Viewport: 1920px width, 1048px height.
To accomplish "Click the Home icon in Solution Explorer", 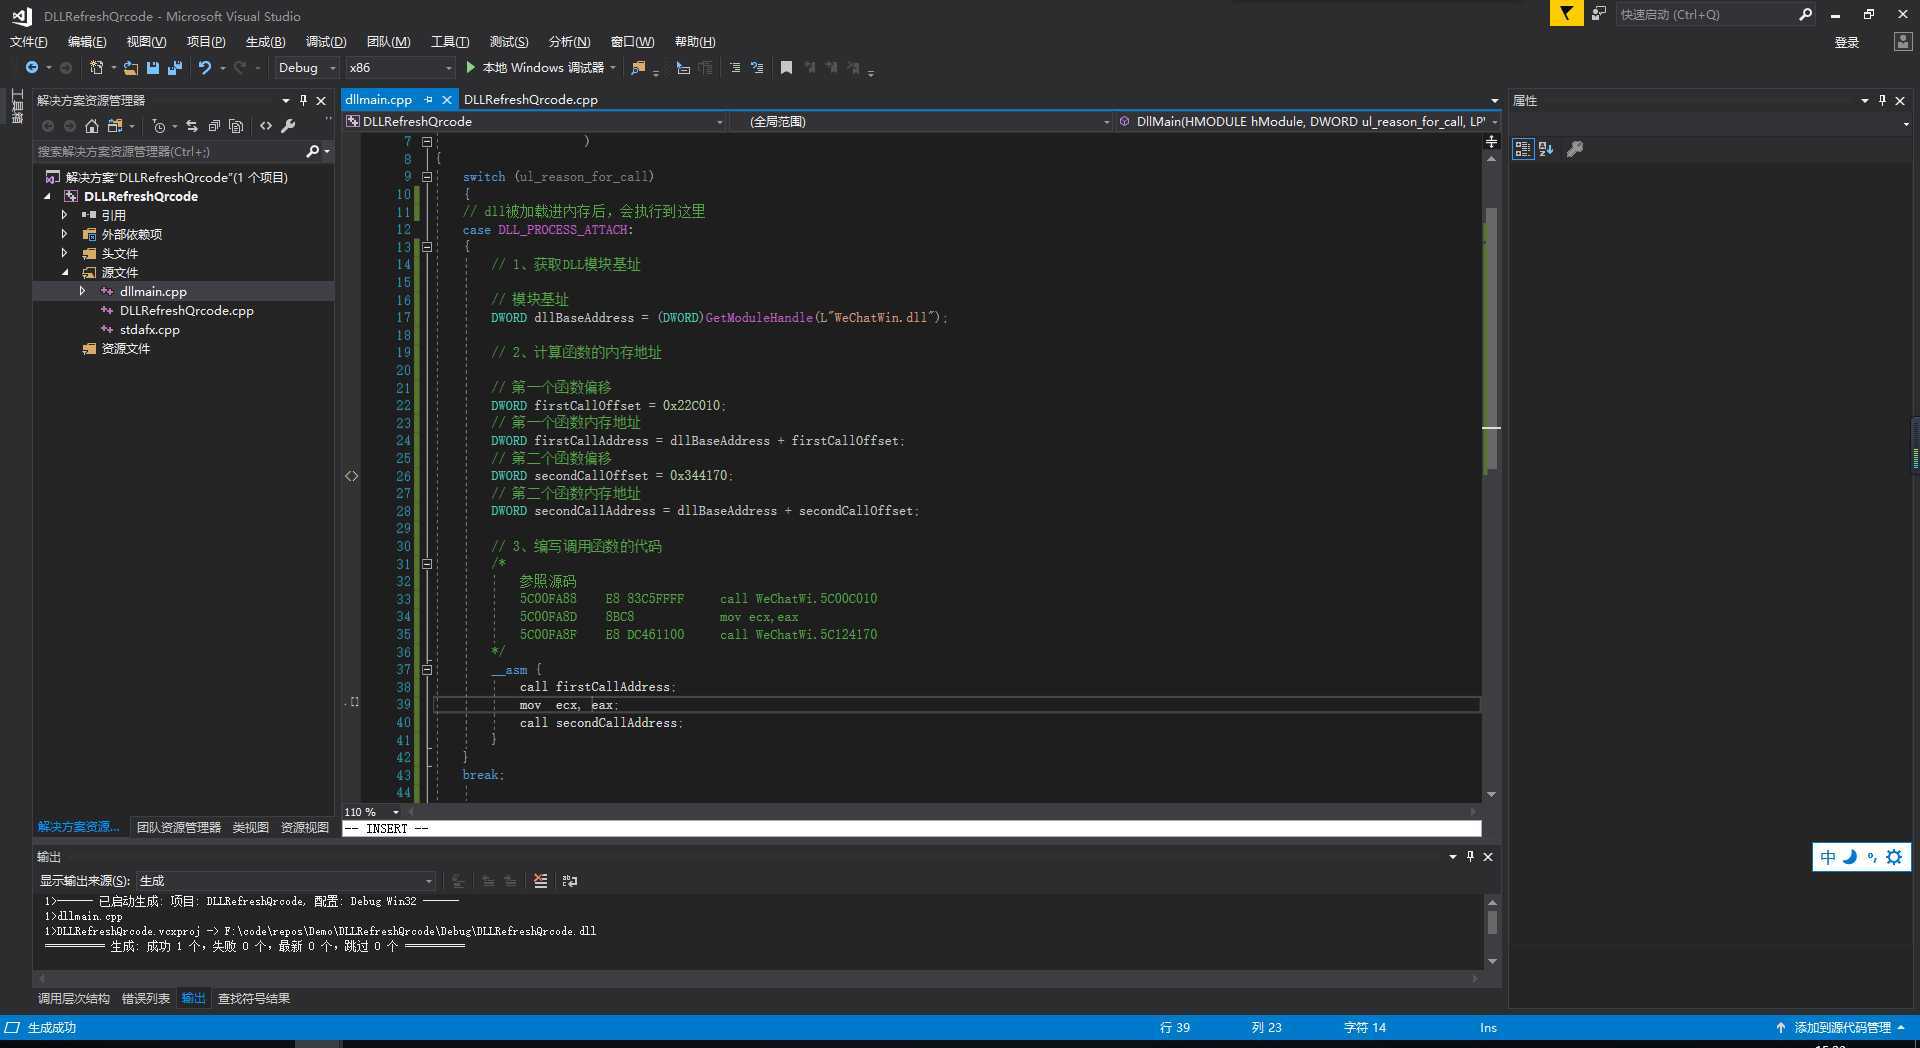I will (92, 126).
